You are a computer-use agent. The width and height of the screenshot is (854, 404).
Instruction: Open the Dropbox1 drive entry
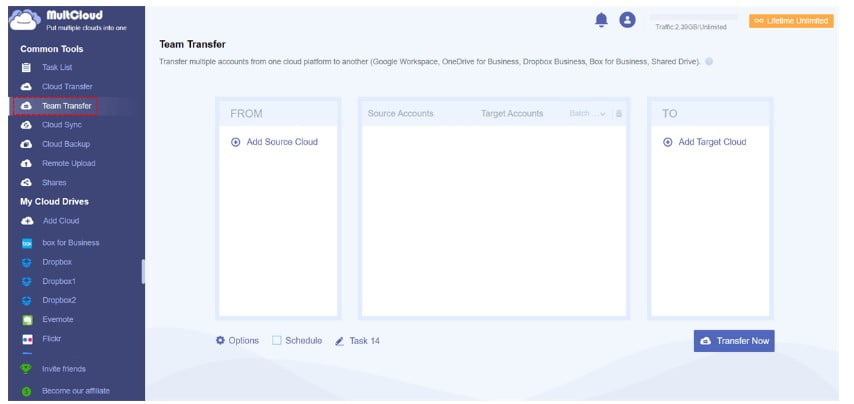click(x=59, y=281)
